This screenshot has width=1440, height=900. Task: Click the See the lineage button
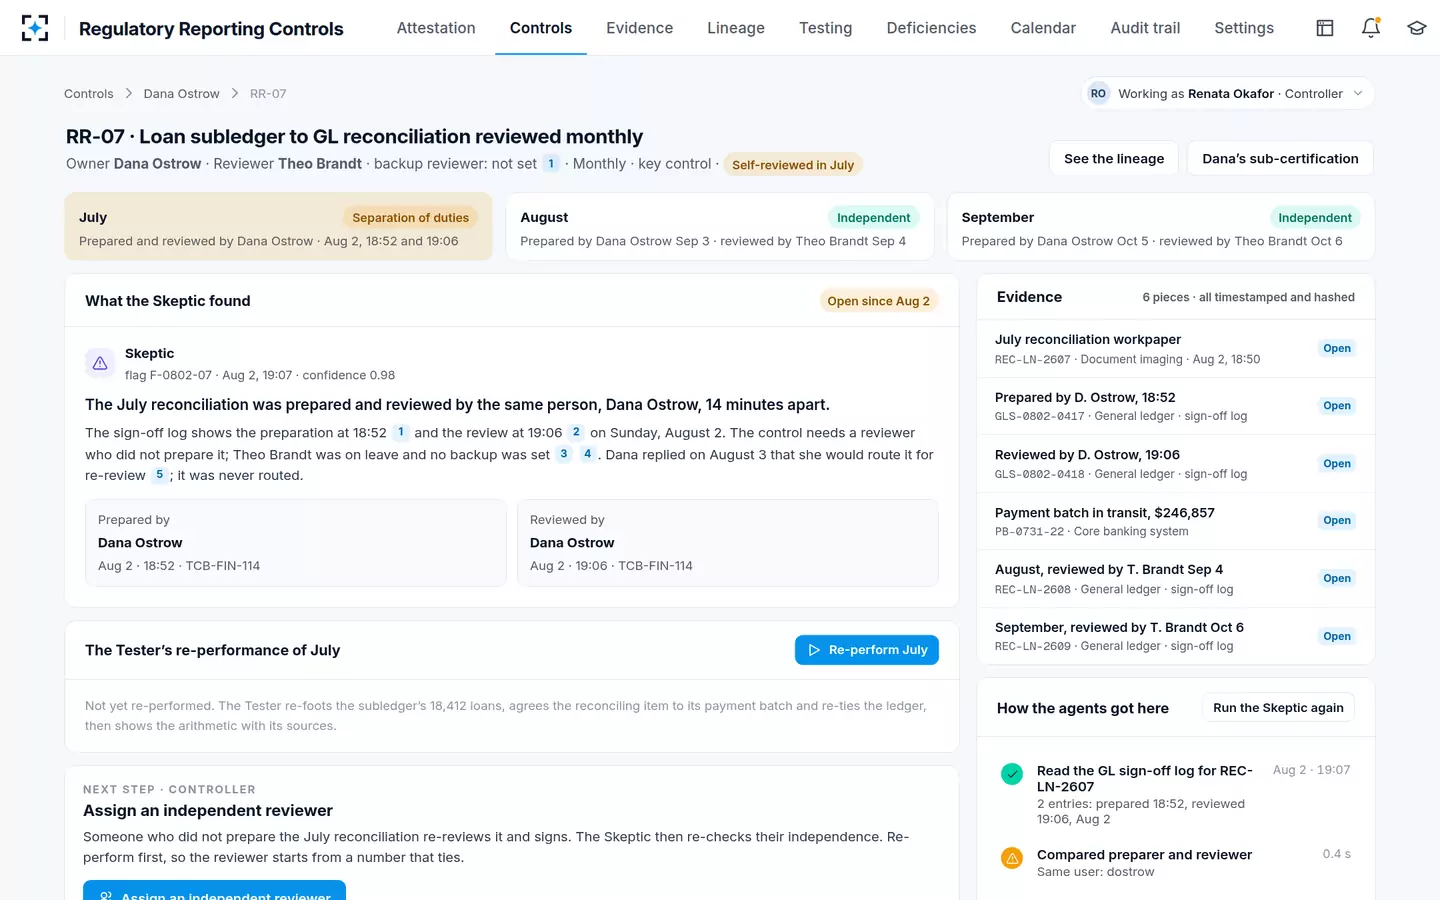click(x=1114, y=159)
